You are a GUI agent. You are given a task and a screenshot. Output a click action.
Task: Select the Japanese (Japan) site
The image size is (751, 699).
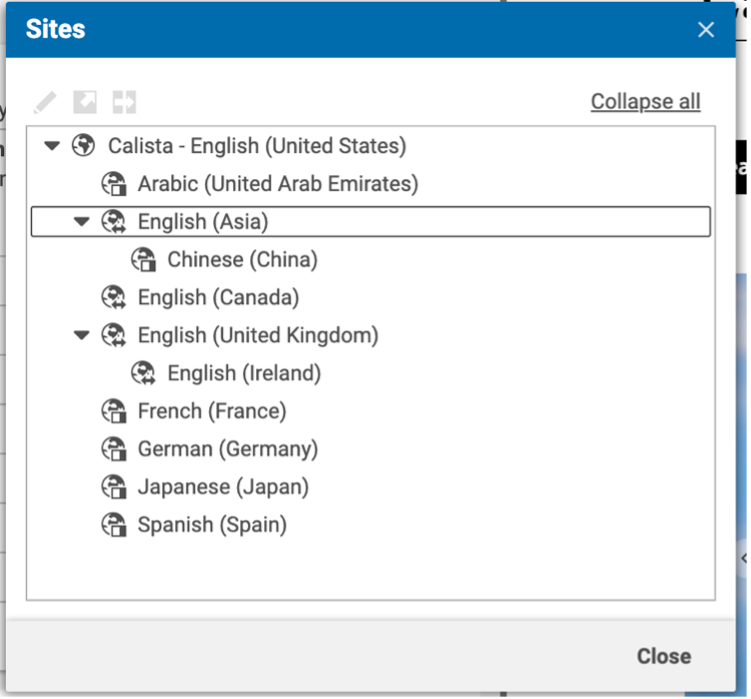pos(223,486)
